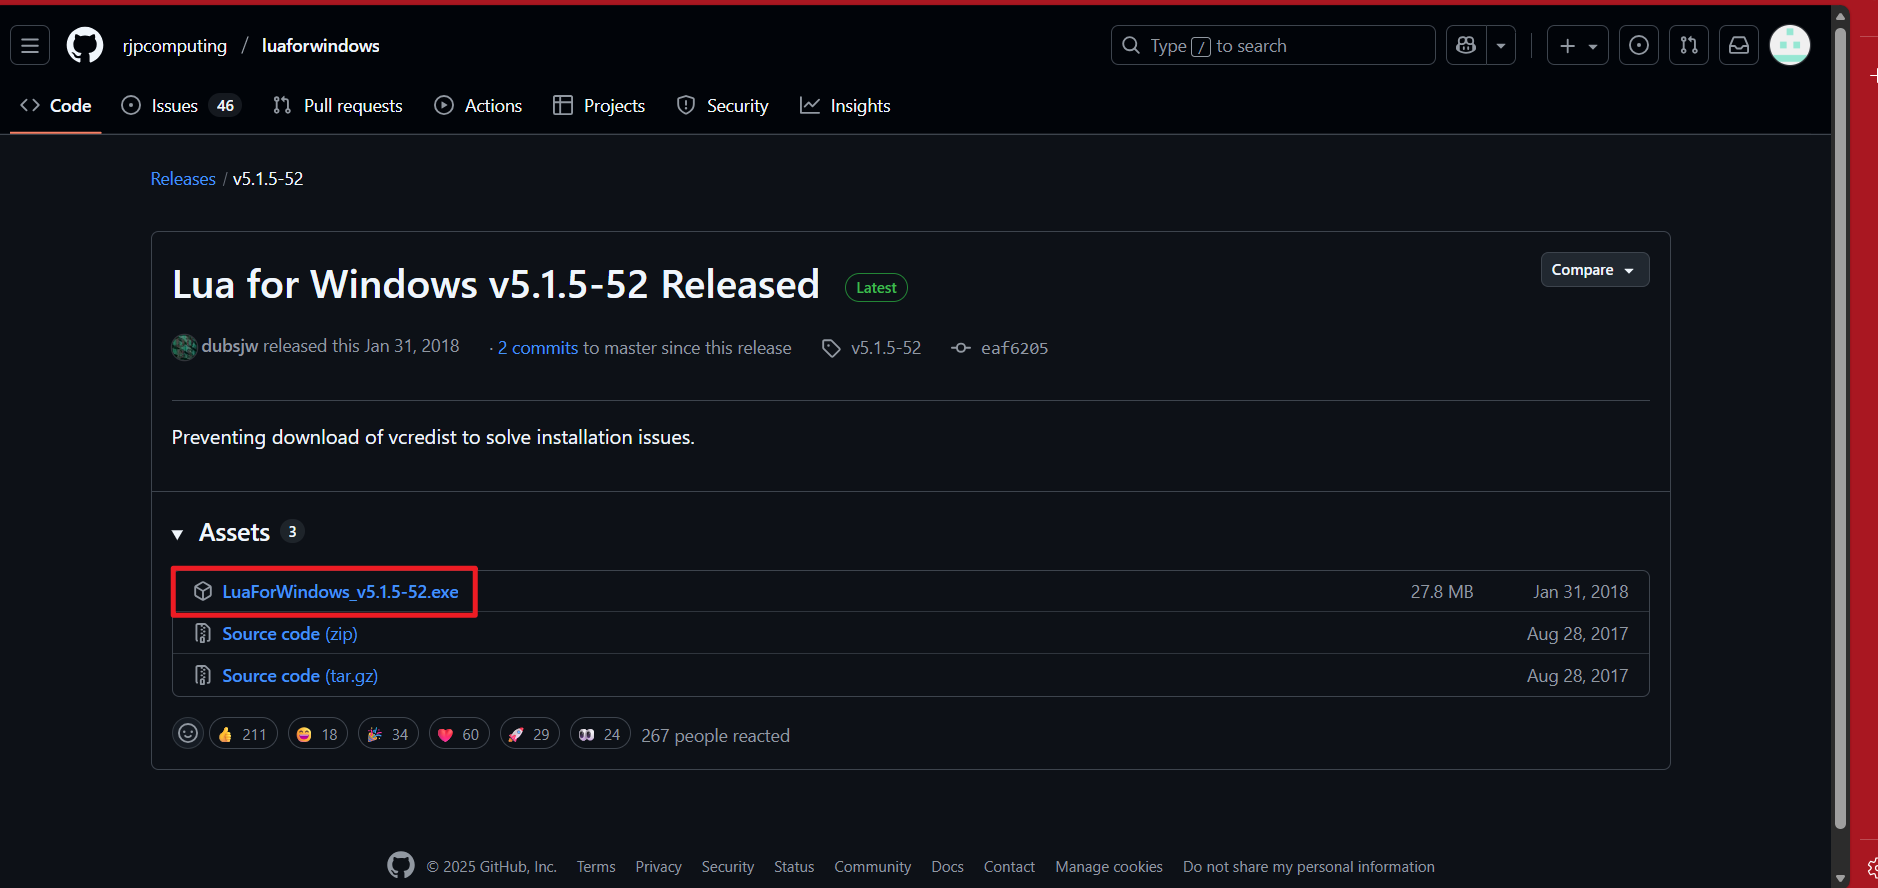Open the notifications inbox icon
This screenshot has width=1878, height=888.
tap(1739, 45)
